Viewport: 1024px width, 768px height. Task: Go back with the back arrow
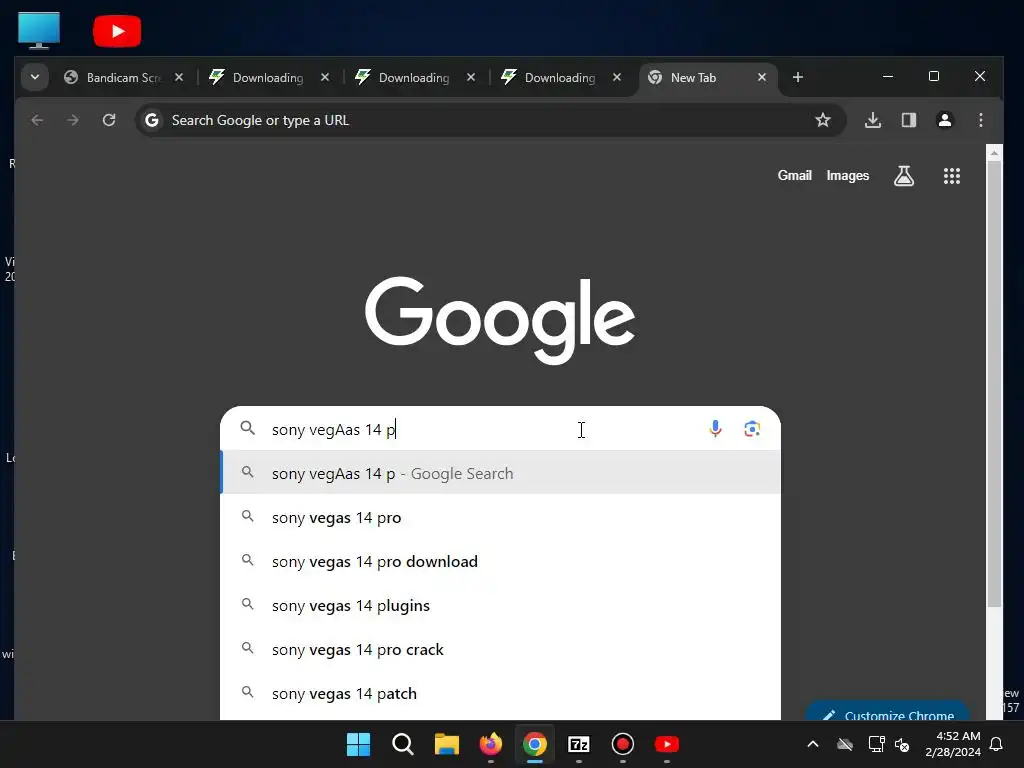37,120
